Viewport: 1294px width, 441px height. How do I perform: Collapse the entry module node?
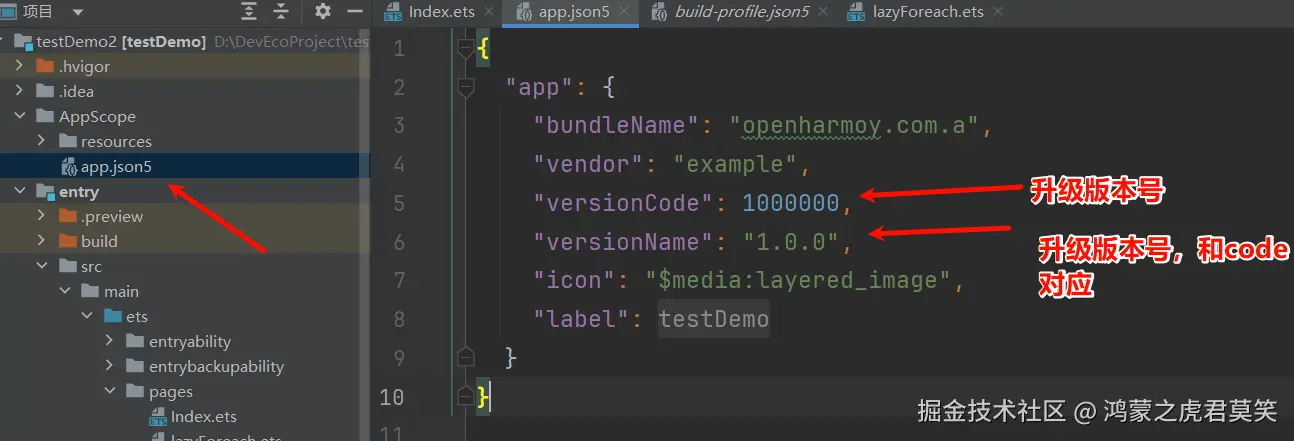pyautogui.click(x=19, y=192)
